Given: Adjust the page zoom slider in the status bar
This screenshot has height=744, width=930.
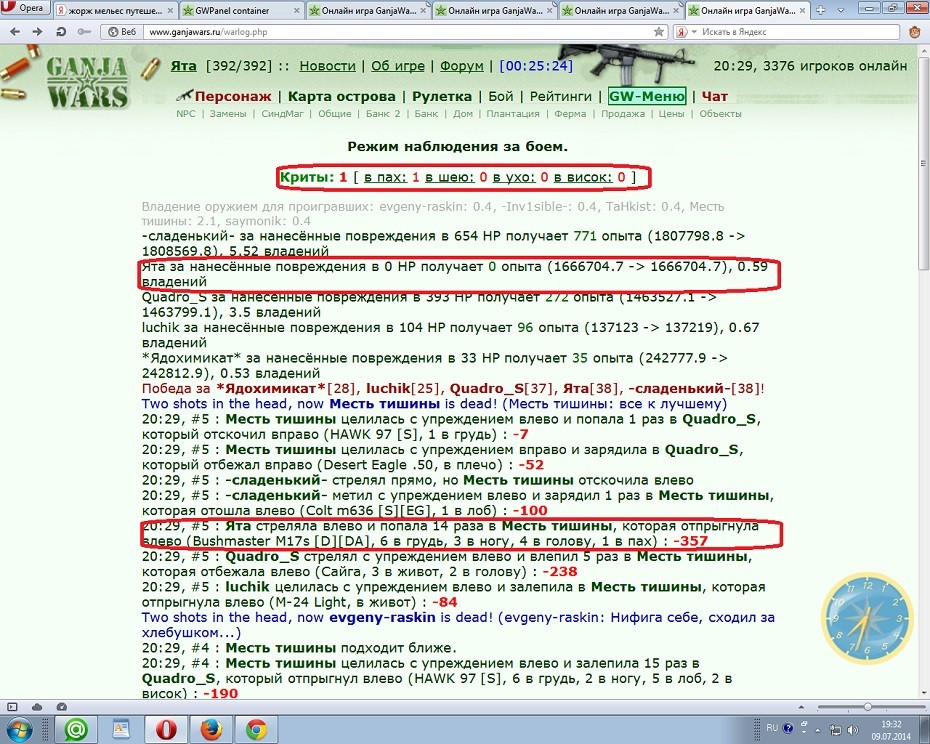Looking at the screenshot, I should pyautogui.click(x=868, y=707).
